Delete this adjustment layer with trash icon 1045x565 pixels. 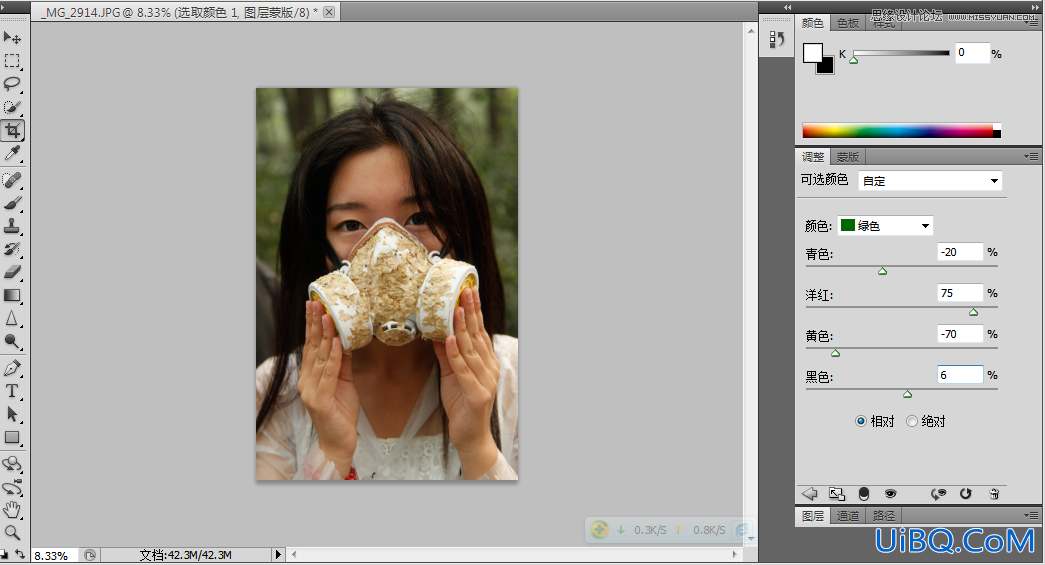point(994,494)
